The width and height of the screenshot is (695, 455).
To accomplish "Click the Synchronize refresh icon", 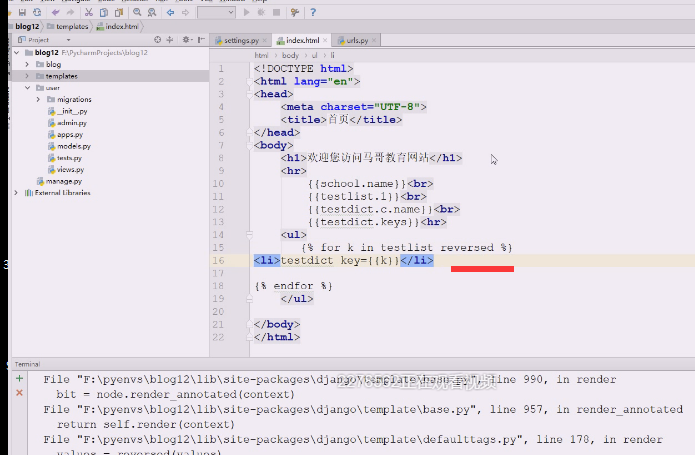I will click(37, 12).
